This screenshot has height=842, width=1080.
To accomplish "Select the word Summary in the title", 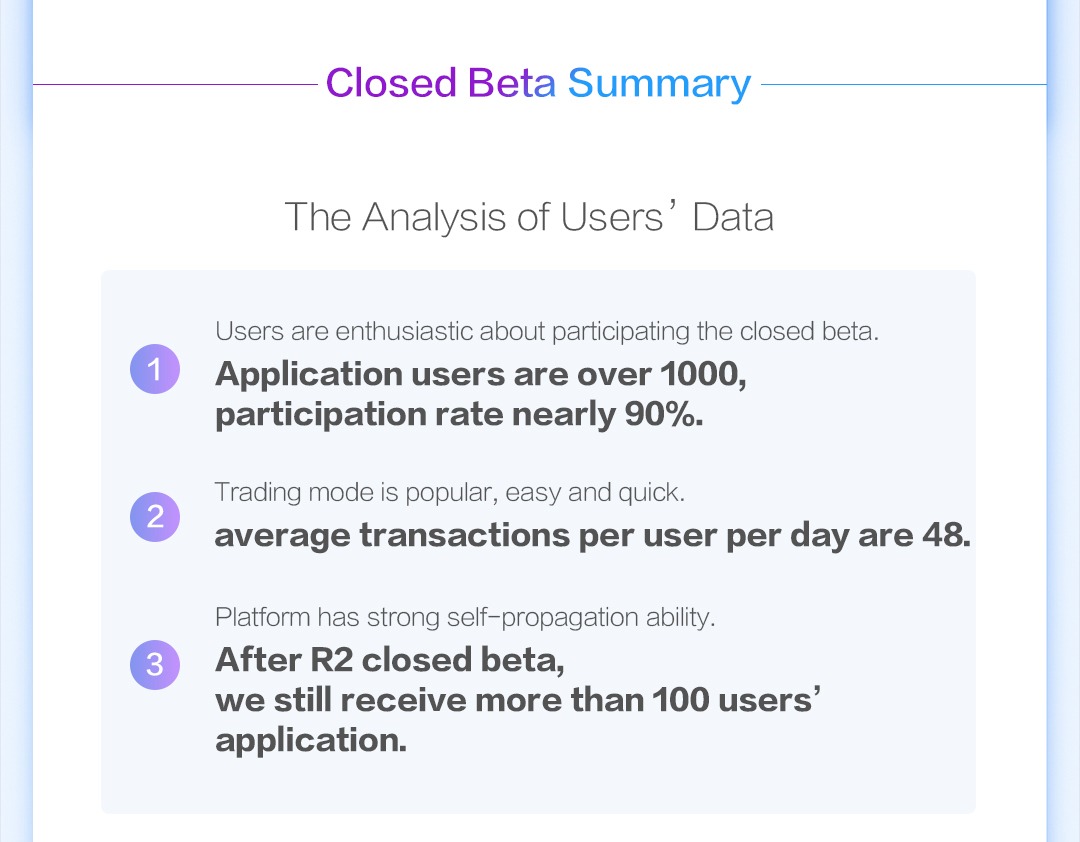I will 659,84.
